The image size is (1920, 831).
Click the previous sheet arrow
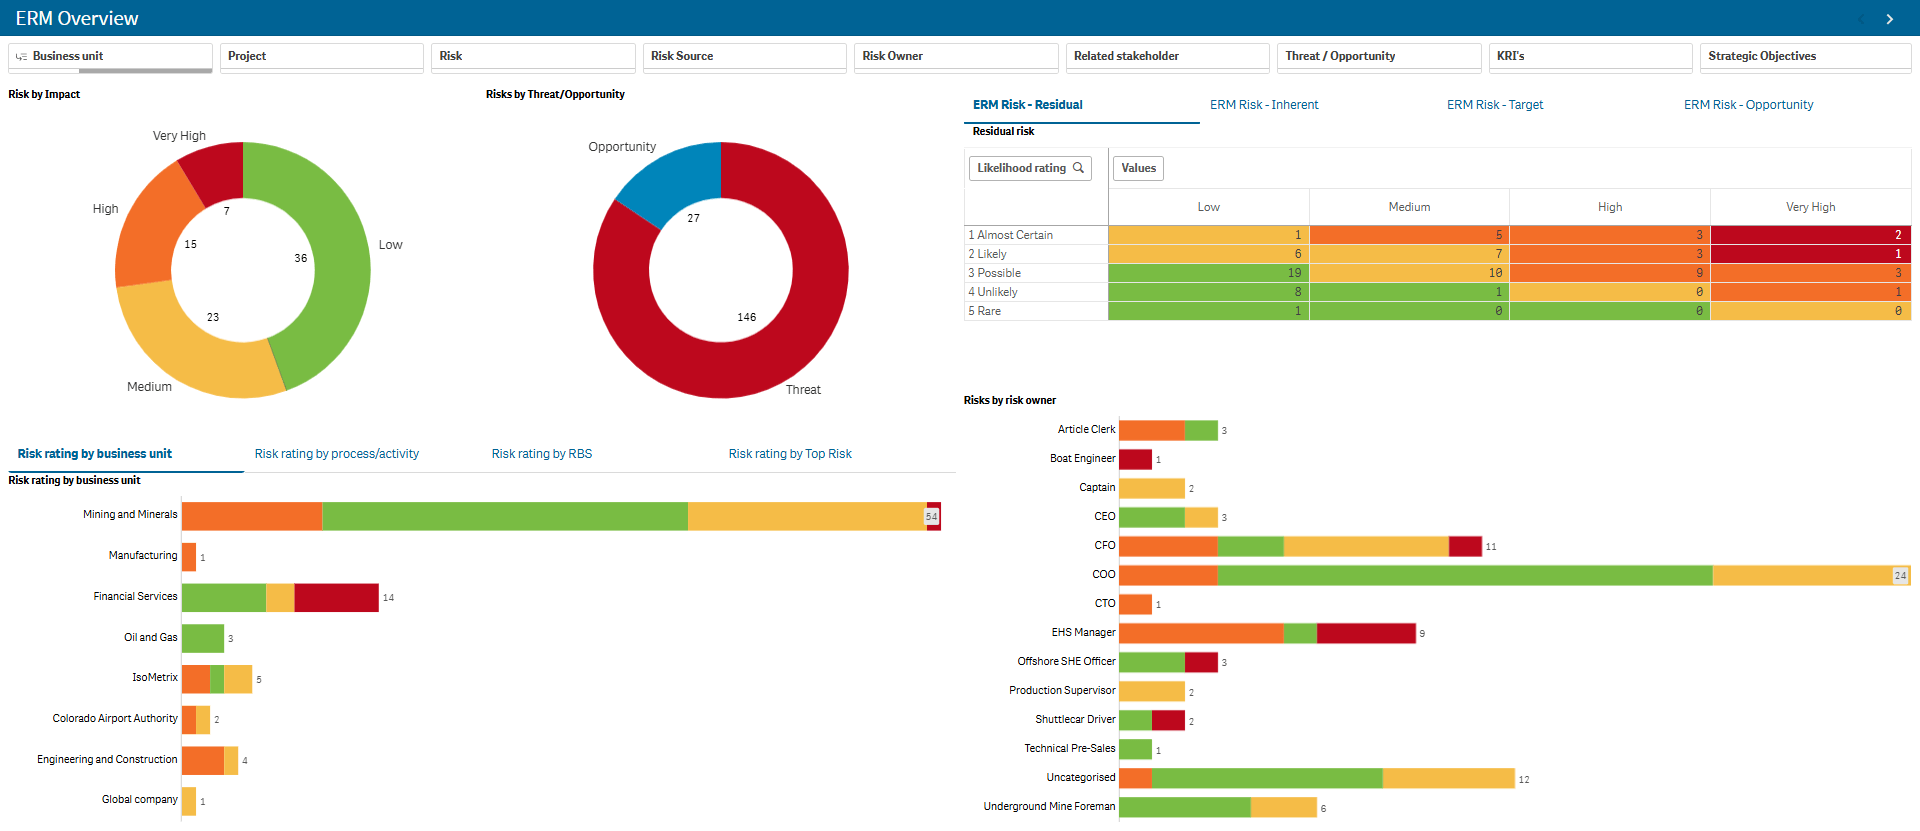tap(1861, 19)
